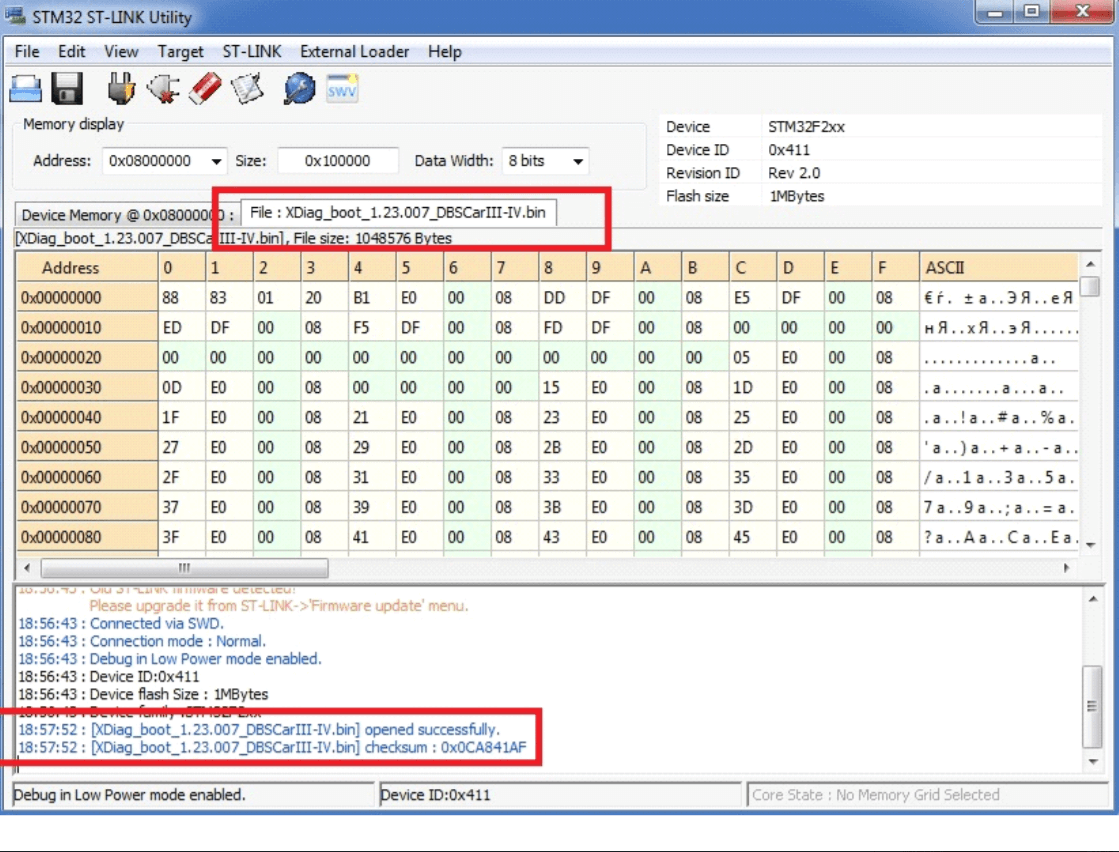Click the horizontal scrollbar right arrow
Image resolution: width=1119 pixels, height=852 pixels.
click(1067, 568)
